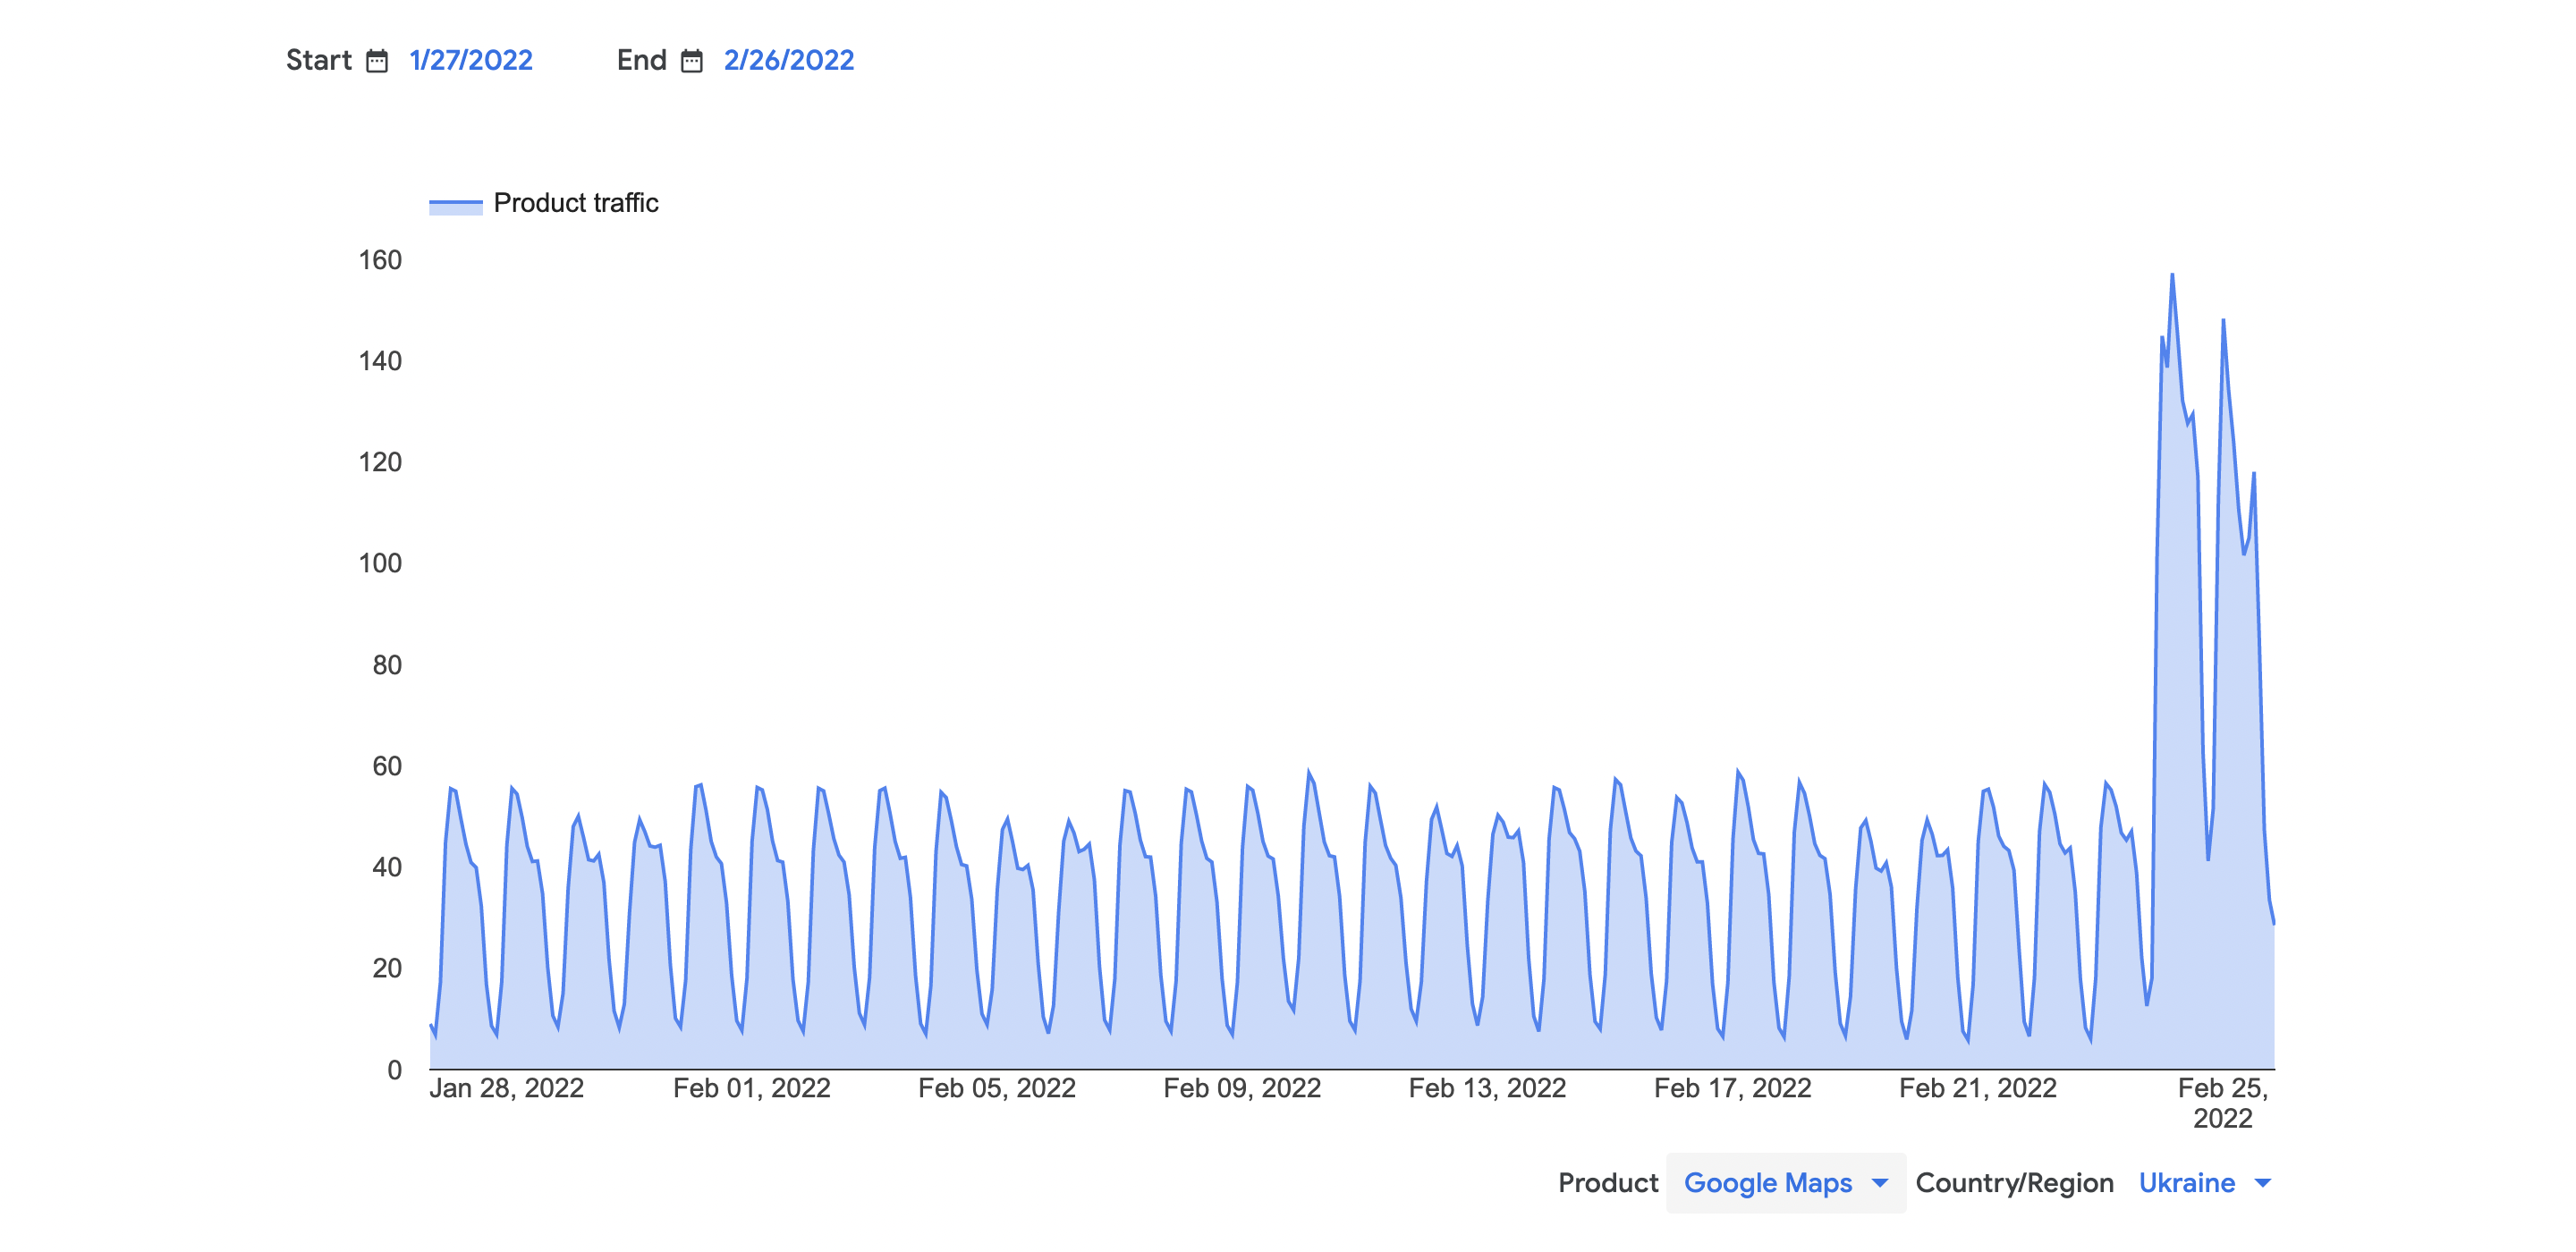This screenshot has width=2576, height=1252.
Task: Open the 1/27/2022 start date field
Action: point(471,60)
